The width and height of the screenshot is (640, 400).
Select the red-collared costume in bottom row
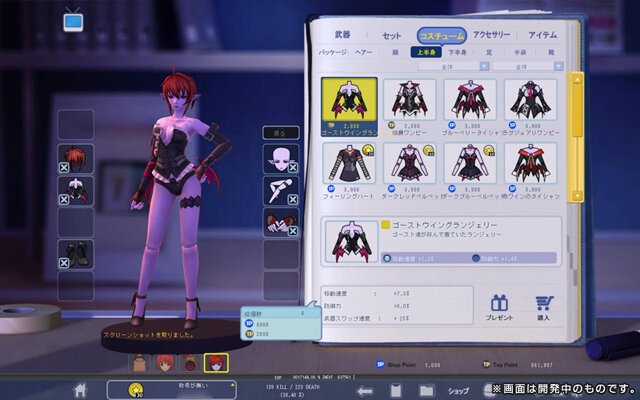(x=531, y=163)
